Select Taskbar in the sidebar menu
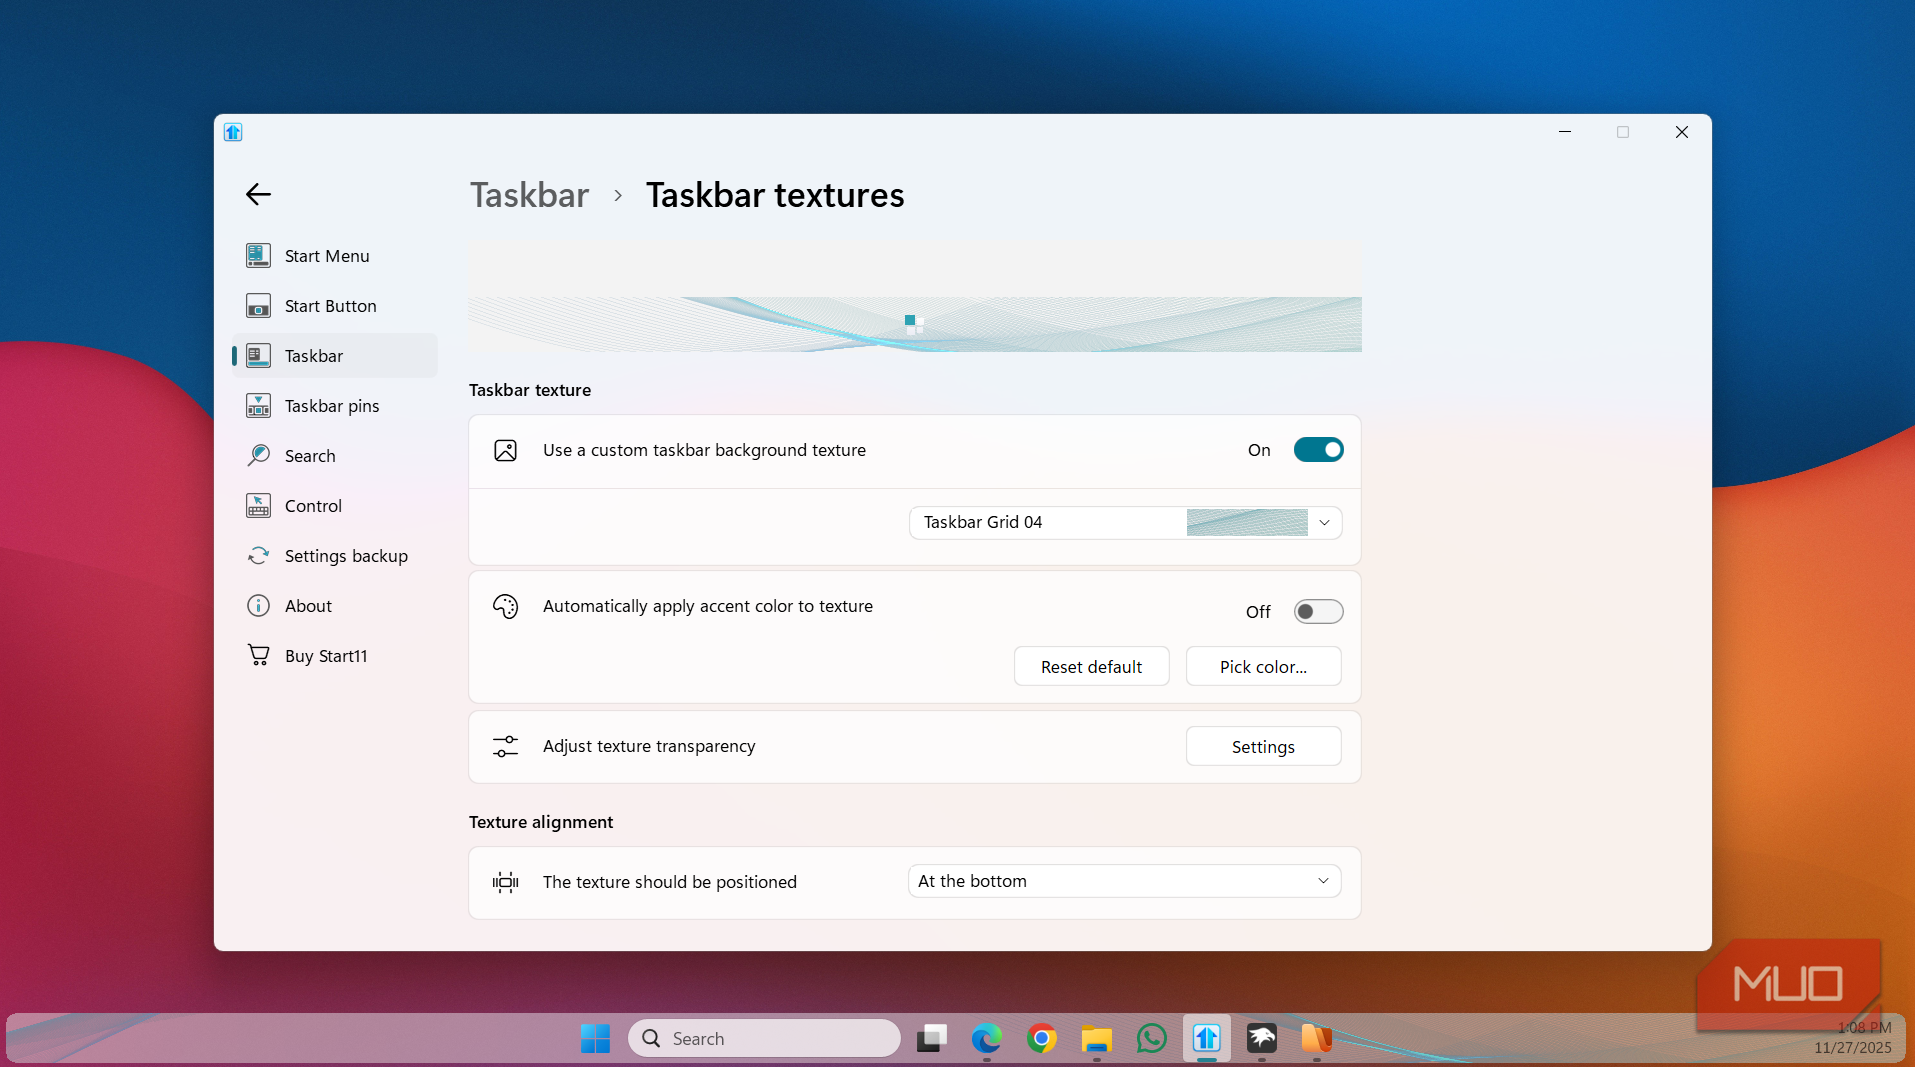This screenshot has height=1067, width=1915. click(x=335, y=356)
